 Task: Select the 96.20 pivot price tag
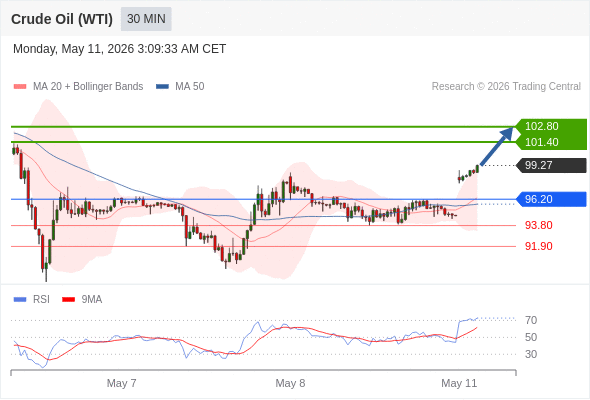(x=552, y=199)
